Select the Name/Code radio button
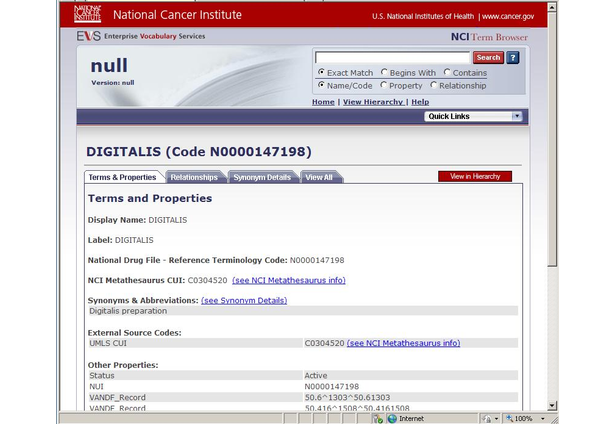Image resolution: width=615 pixels, height=424 pixels. tap(321, 85)
